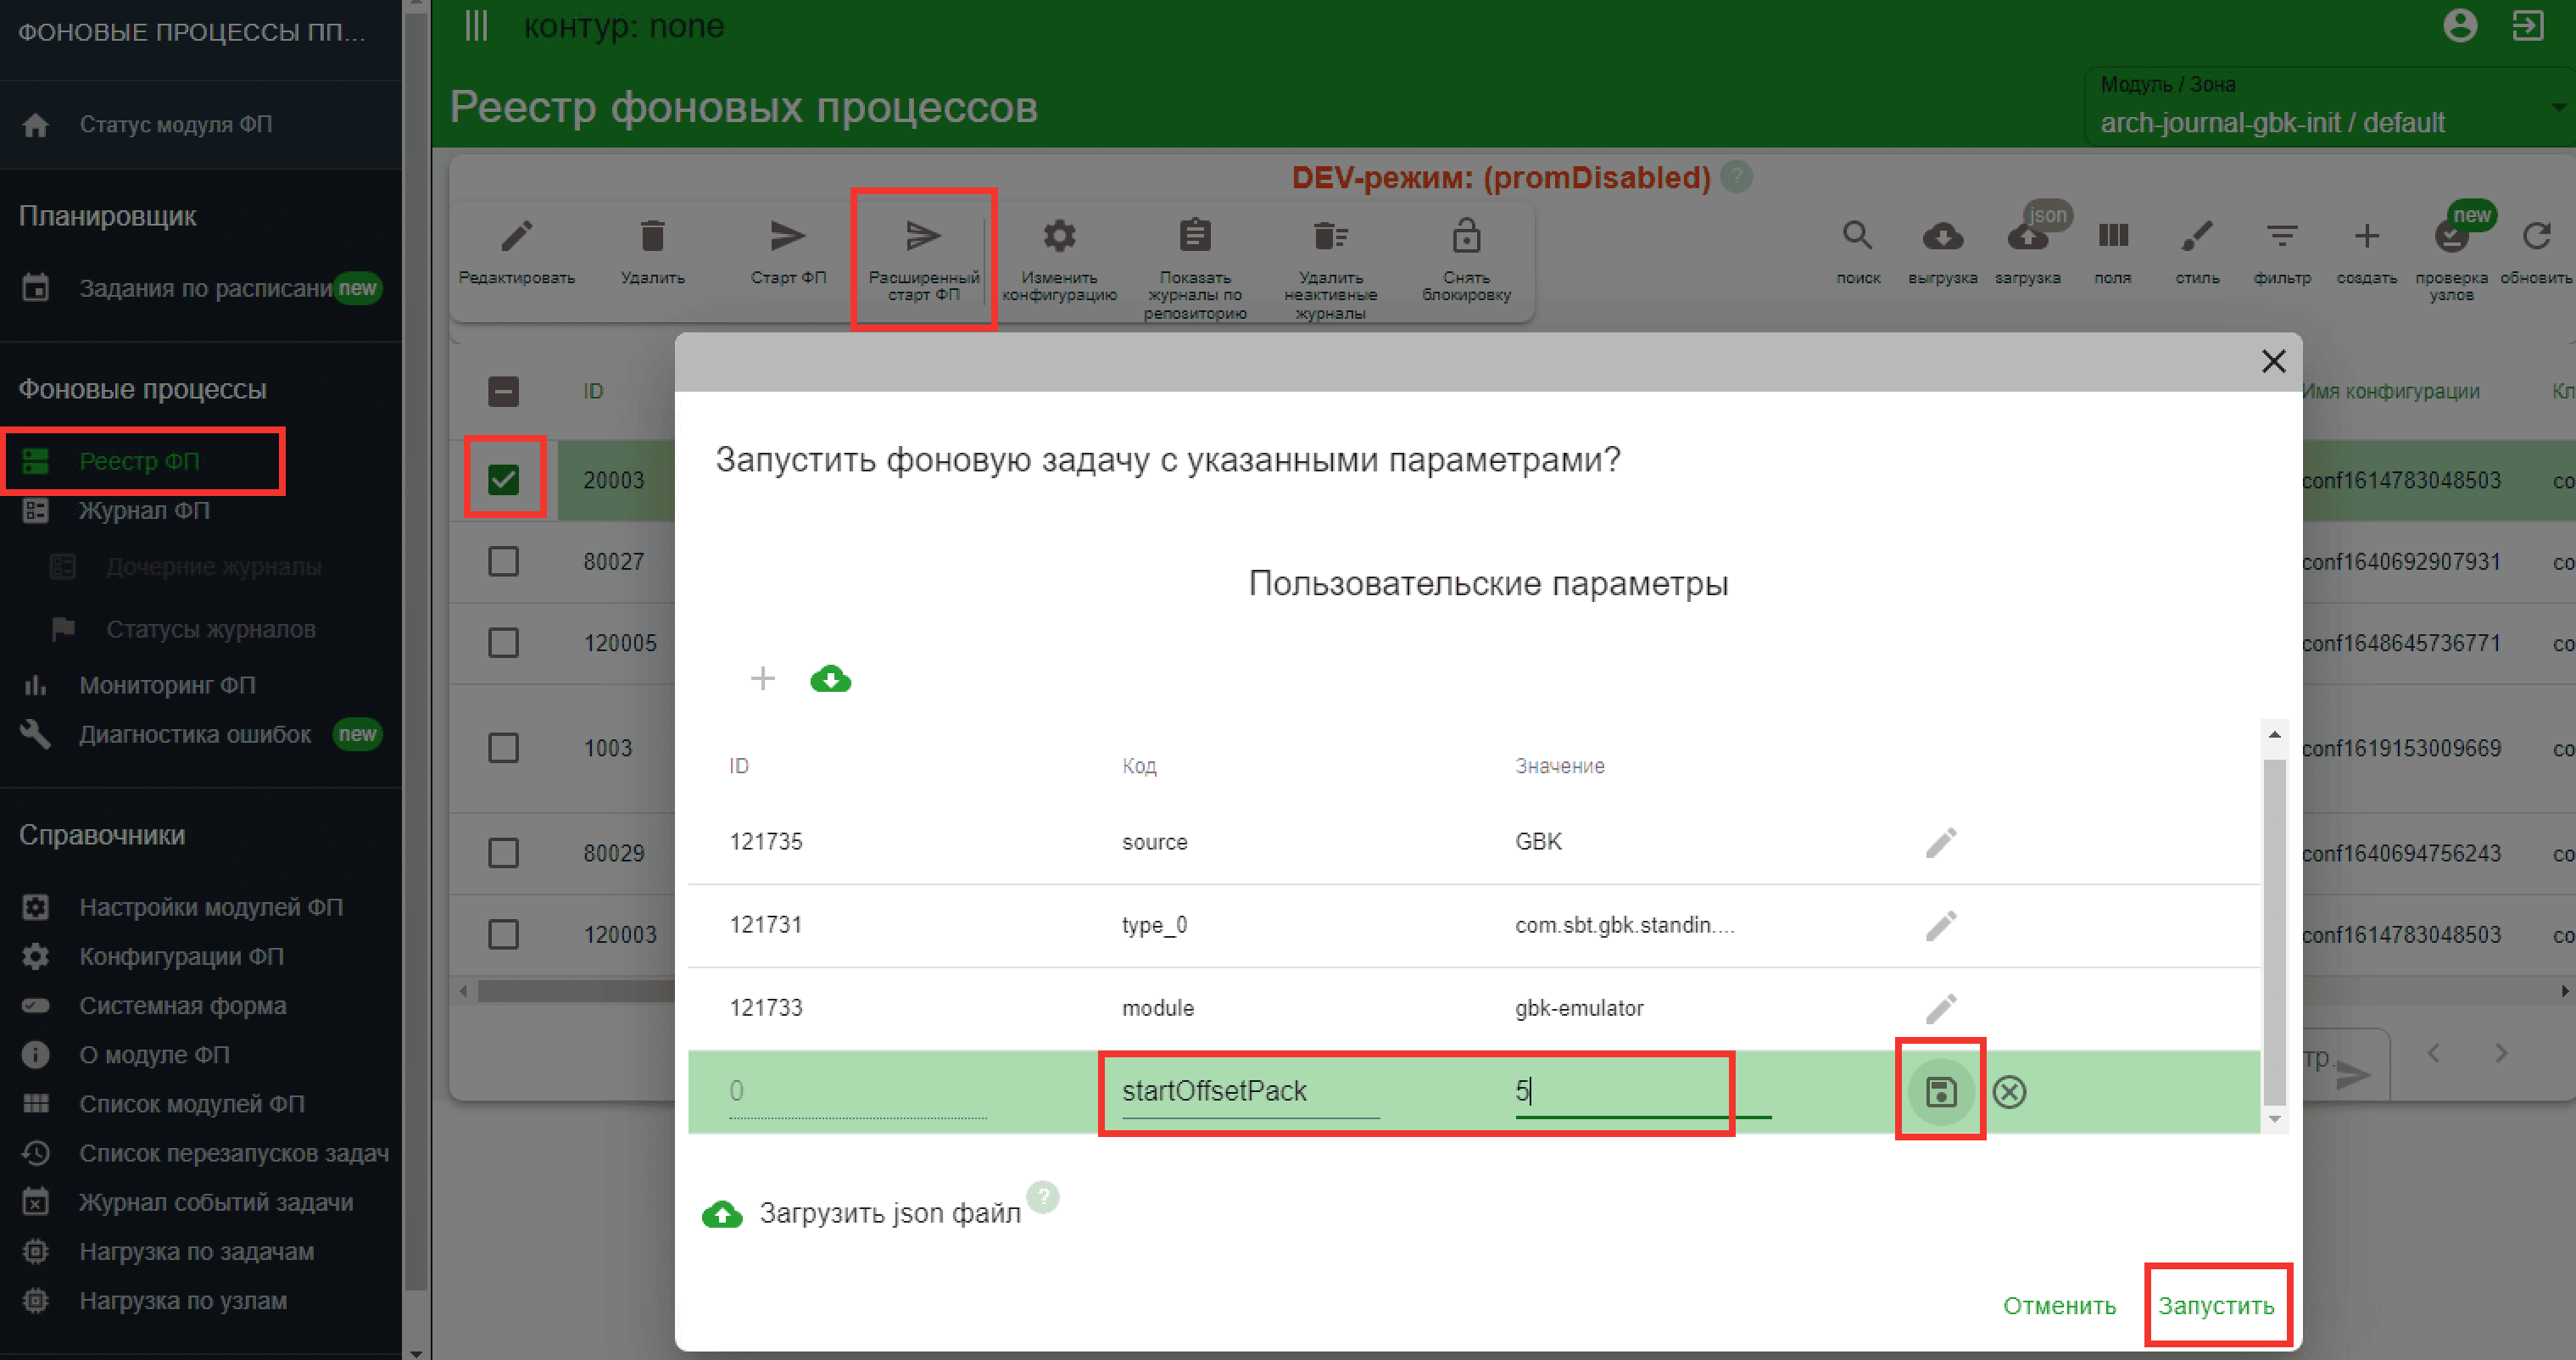Open Мониторинг ФП menu item
Screen dimensions: 2576x1360
click(167, 685)
